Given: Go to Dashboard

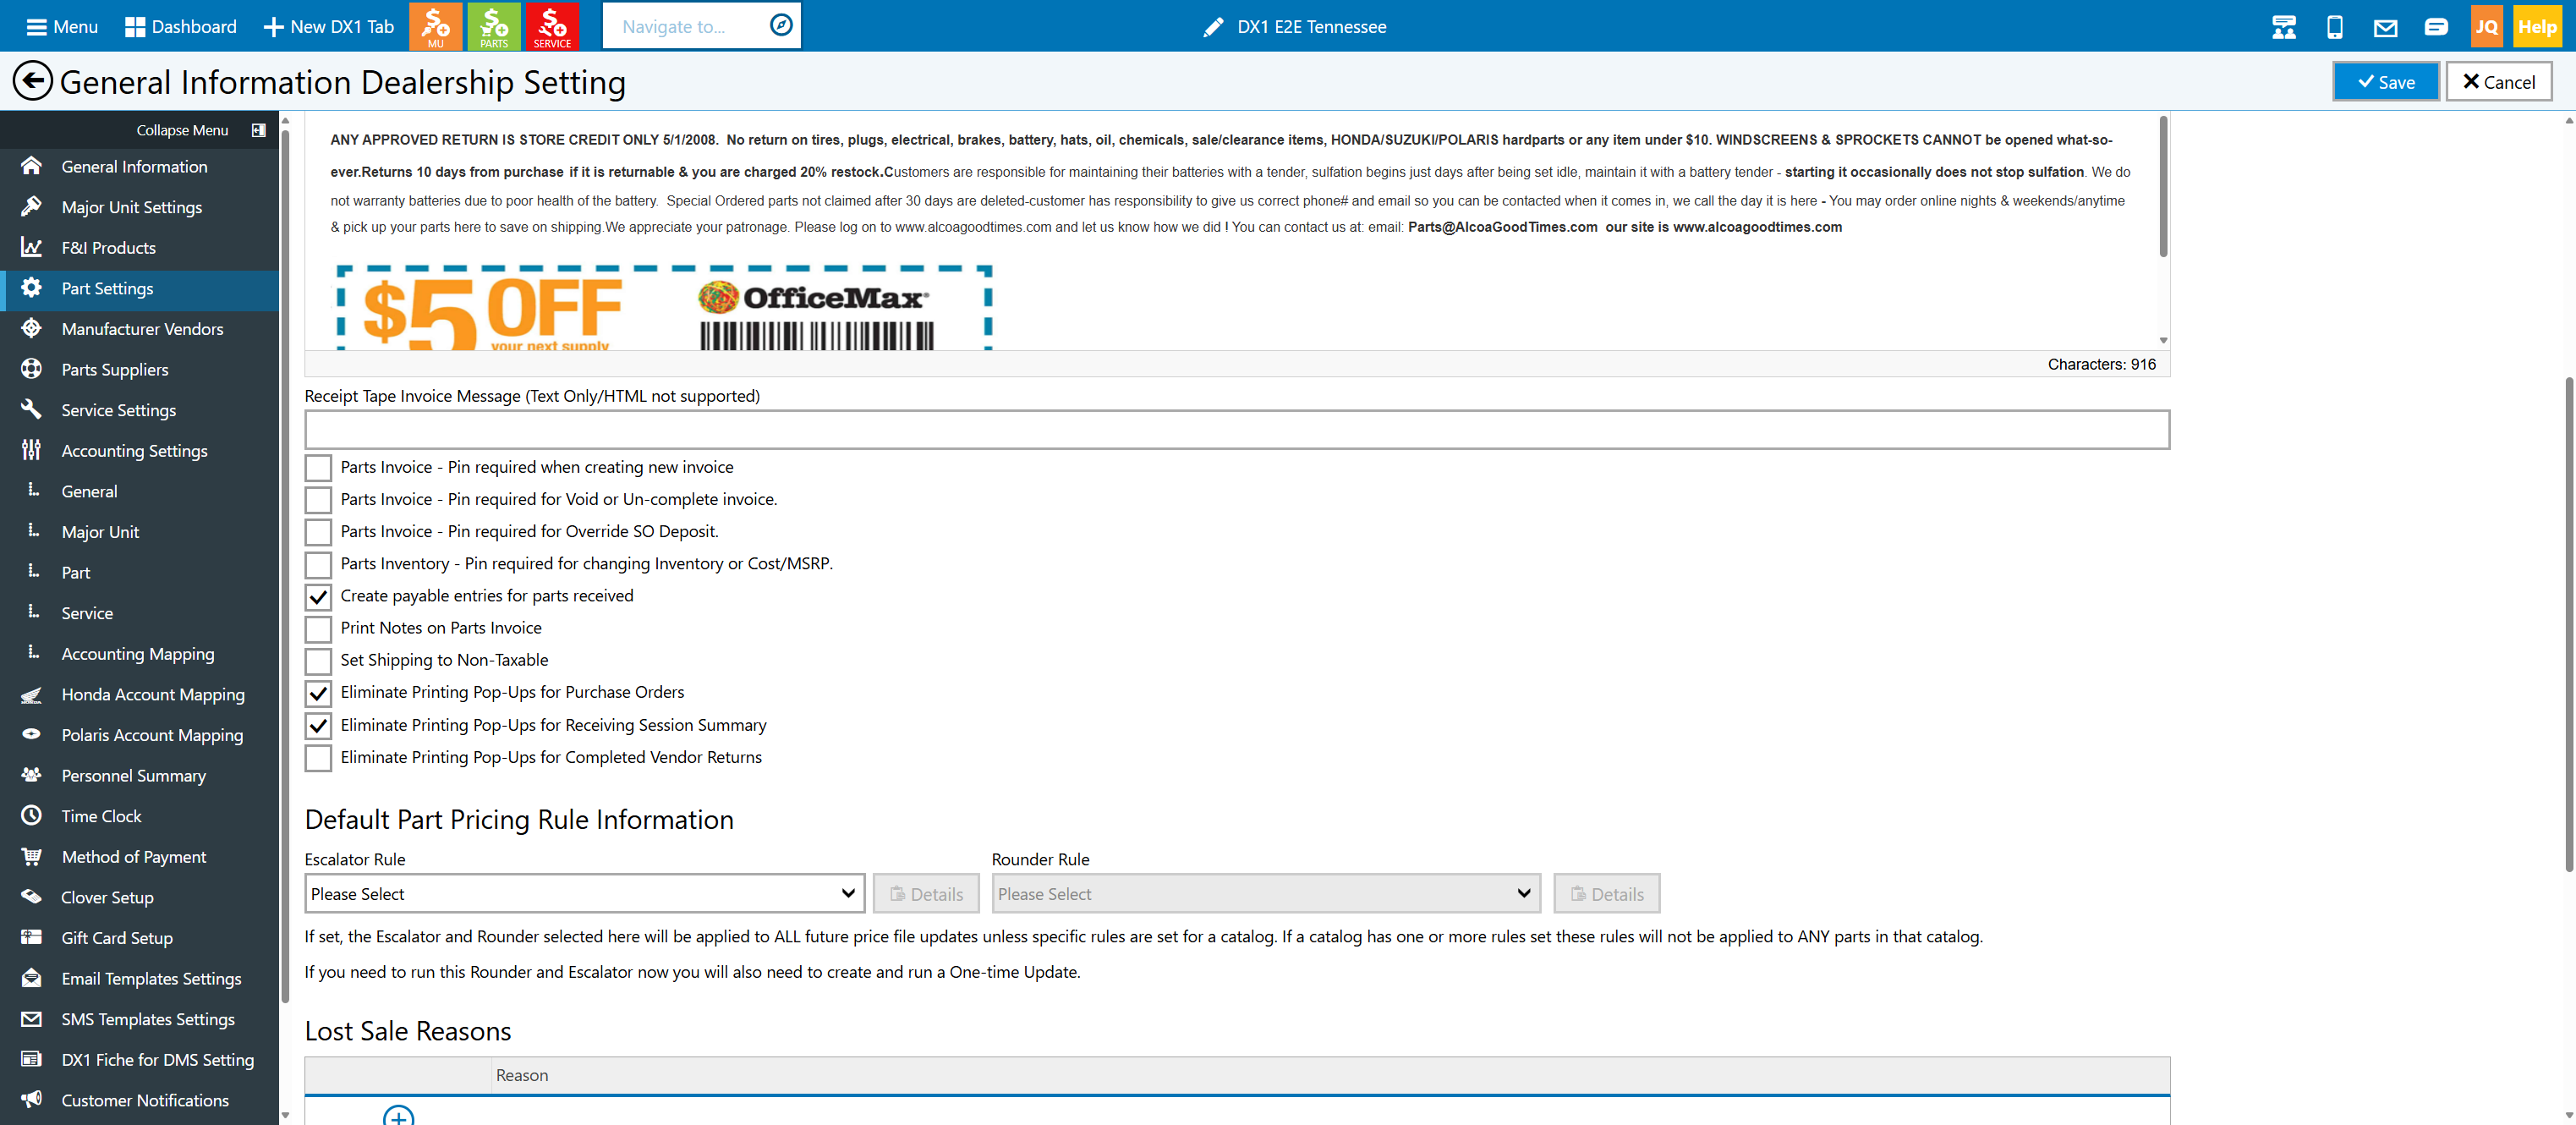Looking at the screenshot, I should [181, 27].
